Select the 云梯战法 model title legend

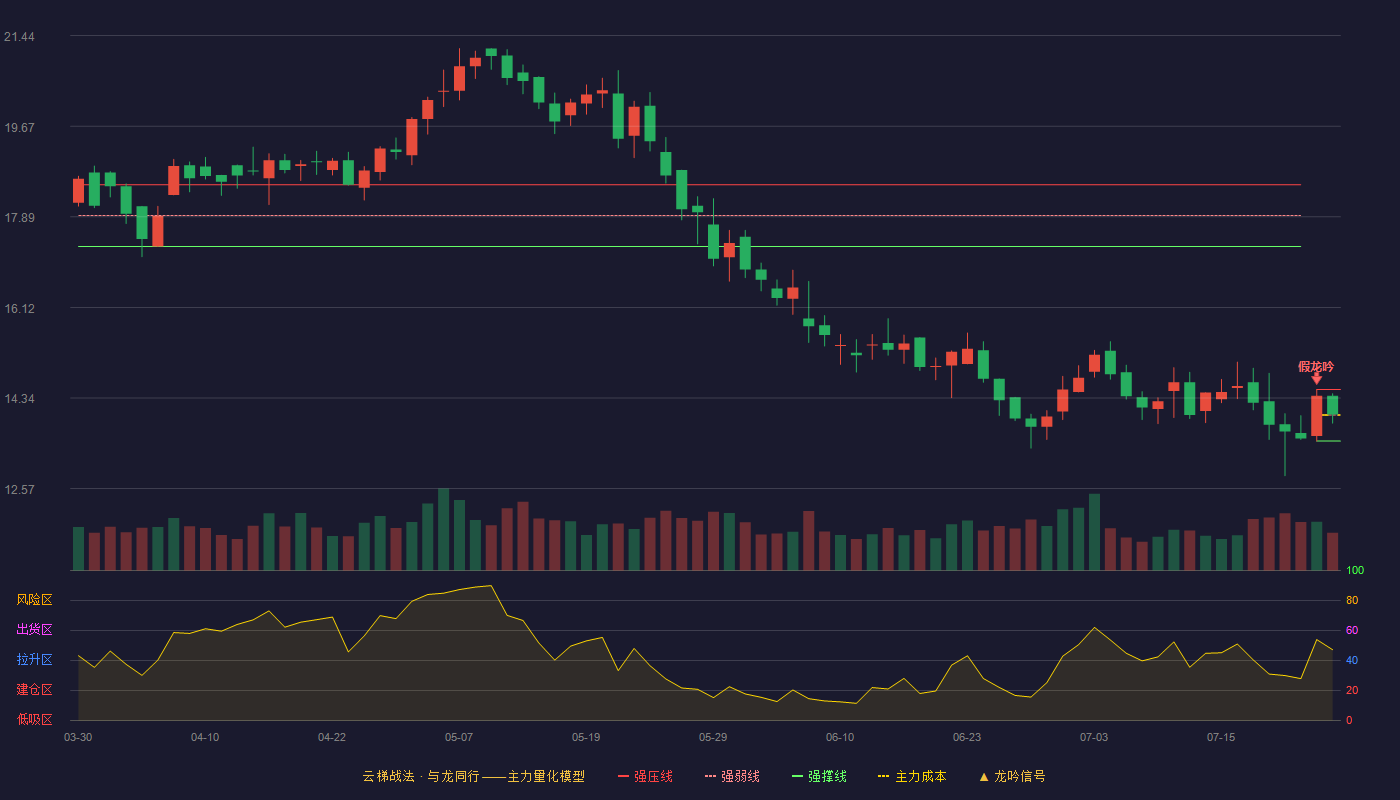coord(473,776)
